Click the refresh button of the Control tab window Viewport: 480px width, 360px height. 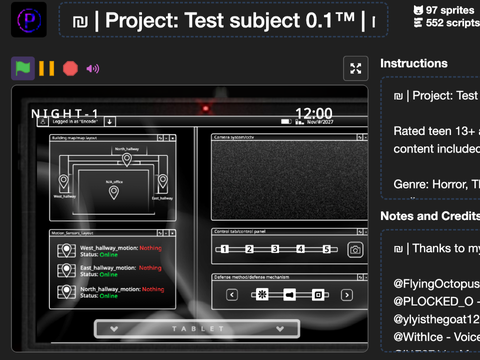360,231
